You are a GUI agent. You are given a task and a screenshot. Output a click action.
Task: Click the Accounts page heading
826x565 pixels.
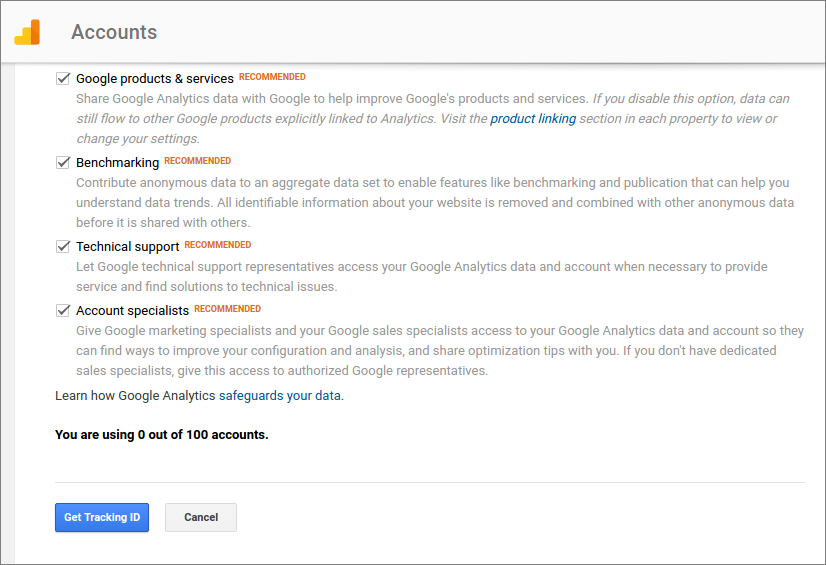pyautogui.click(x=114, y=32)
